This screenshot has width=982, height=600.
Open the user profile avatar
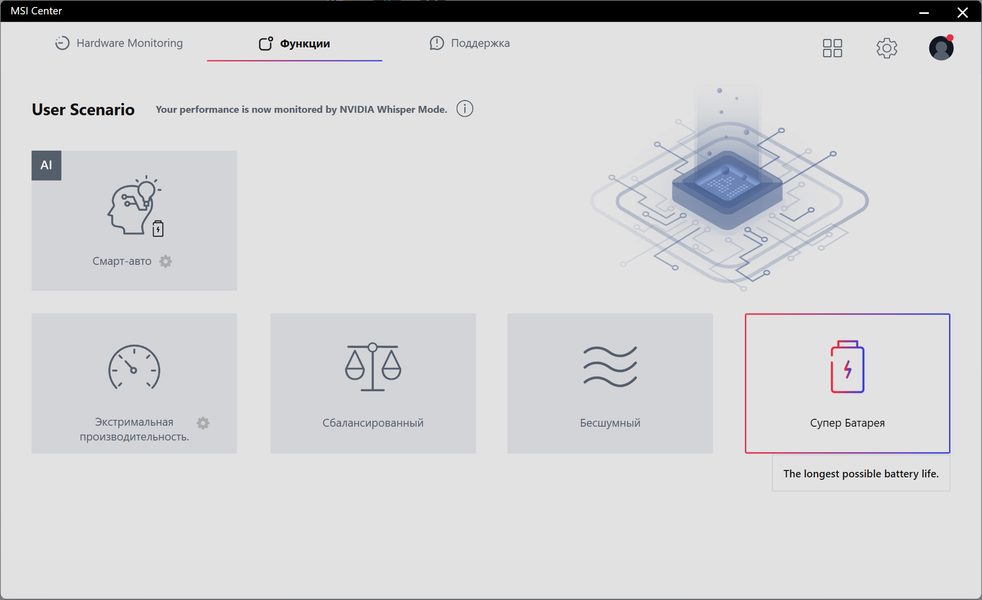click(941, 48)
